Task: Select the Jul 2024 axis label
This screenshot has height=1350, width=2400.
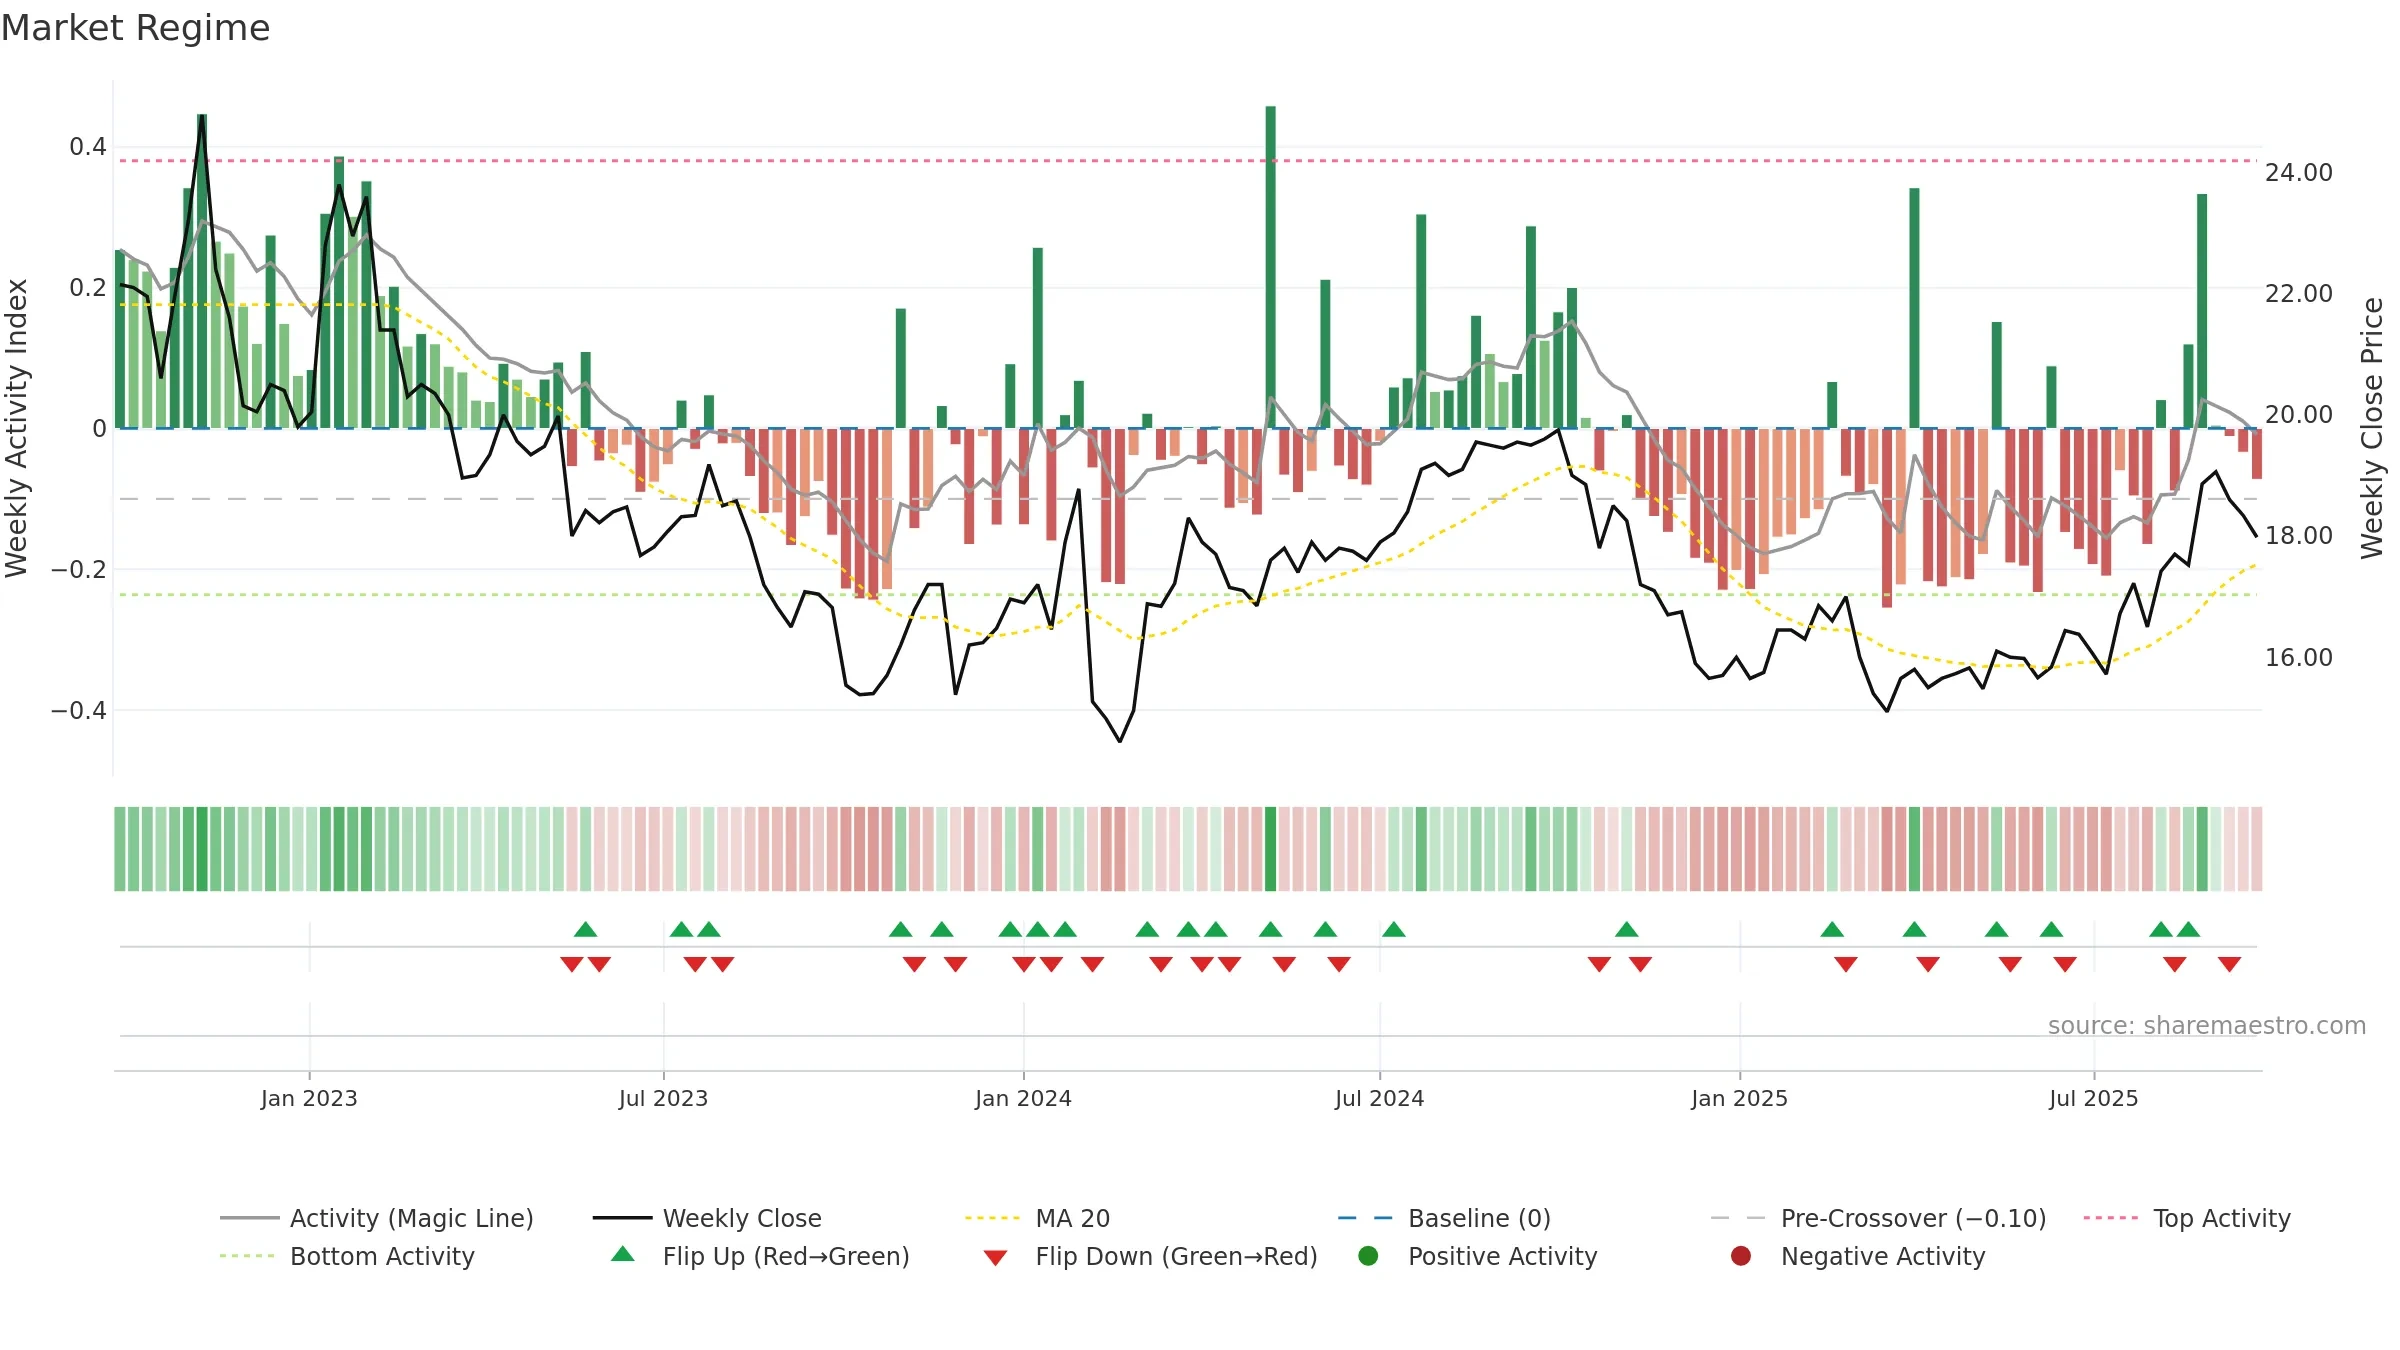Action: coord(1379,1098)
